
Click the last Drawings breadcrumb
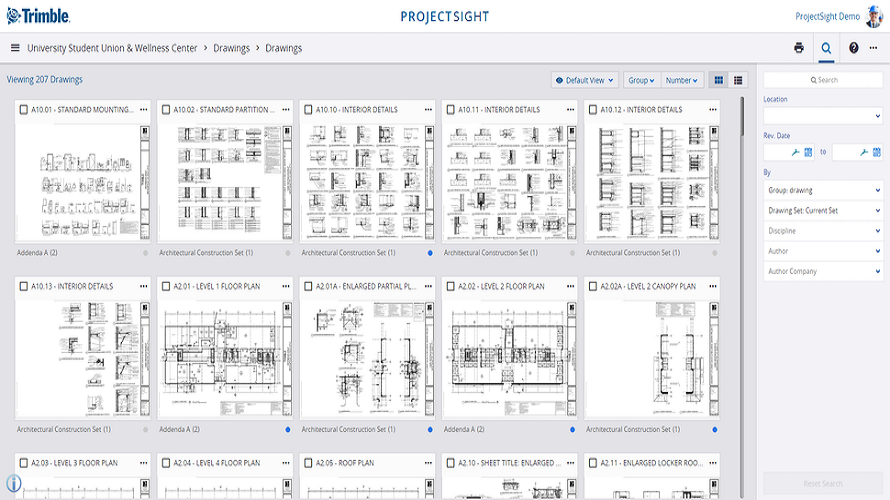click(x=284, y=48)
